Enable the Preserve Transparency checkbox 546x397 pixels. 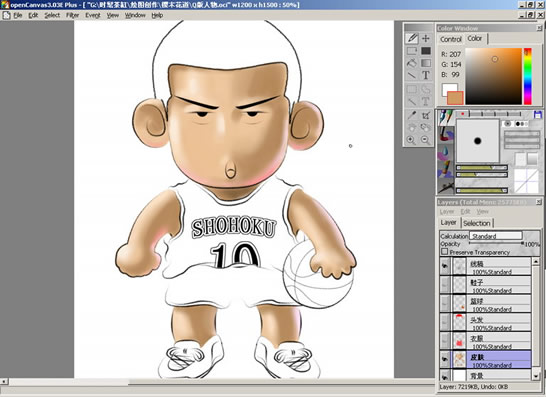pyautogui.click(x=444, y=251)
